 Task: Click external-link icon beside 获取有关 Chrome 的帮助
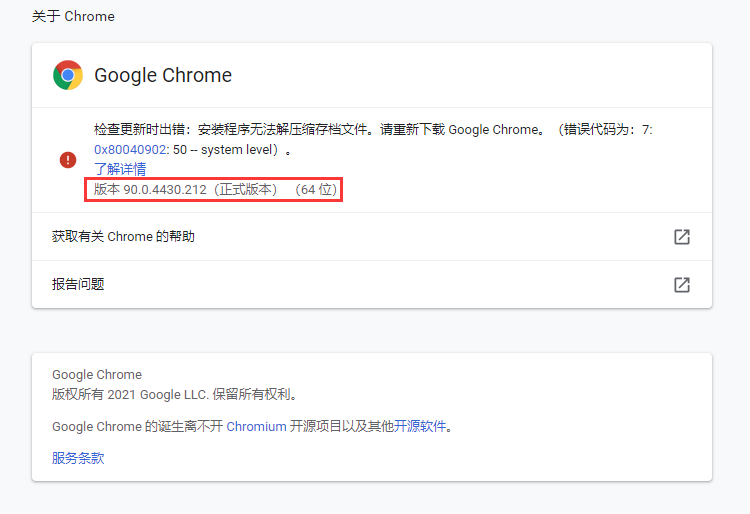click(x=682, y=237)
